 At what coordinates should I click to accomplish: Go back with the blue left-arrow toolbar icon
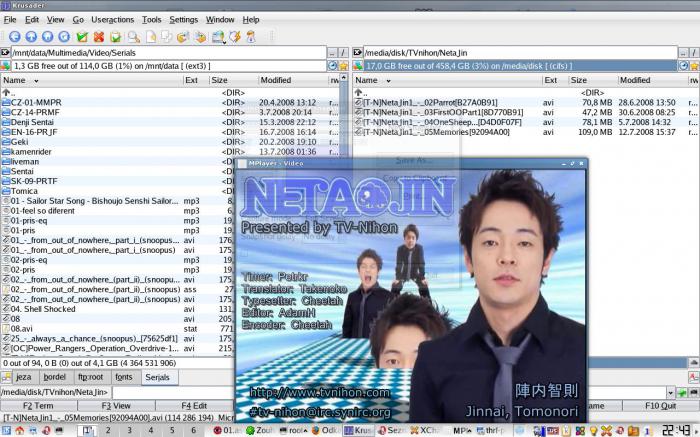pyautogui.click(x=14, y=37)
